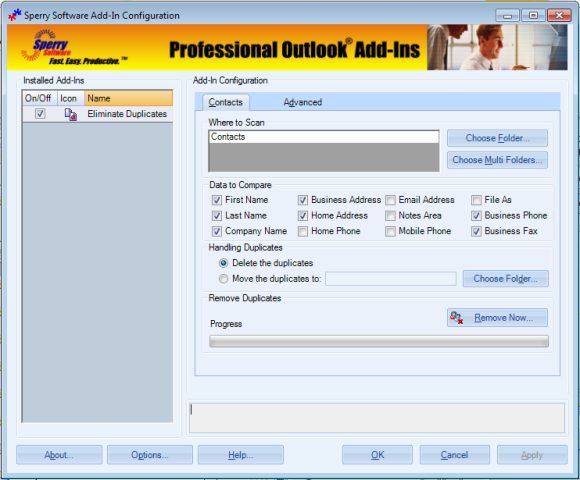The width and height of the screenshot is (580, 480).
Task: Click the Eliminate Duplicates add-in icon
Action: pyautogui.click(x=71, y=114)
